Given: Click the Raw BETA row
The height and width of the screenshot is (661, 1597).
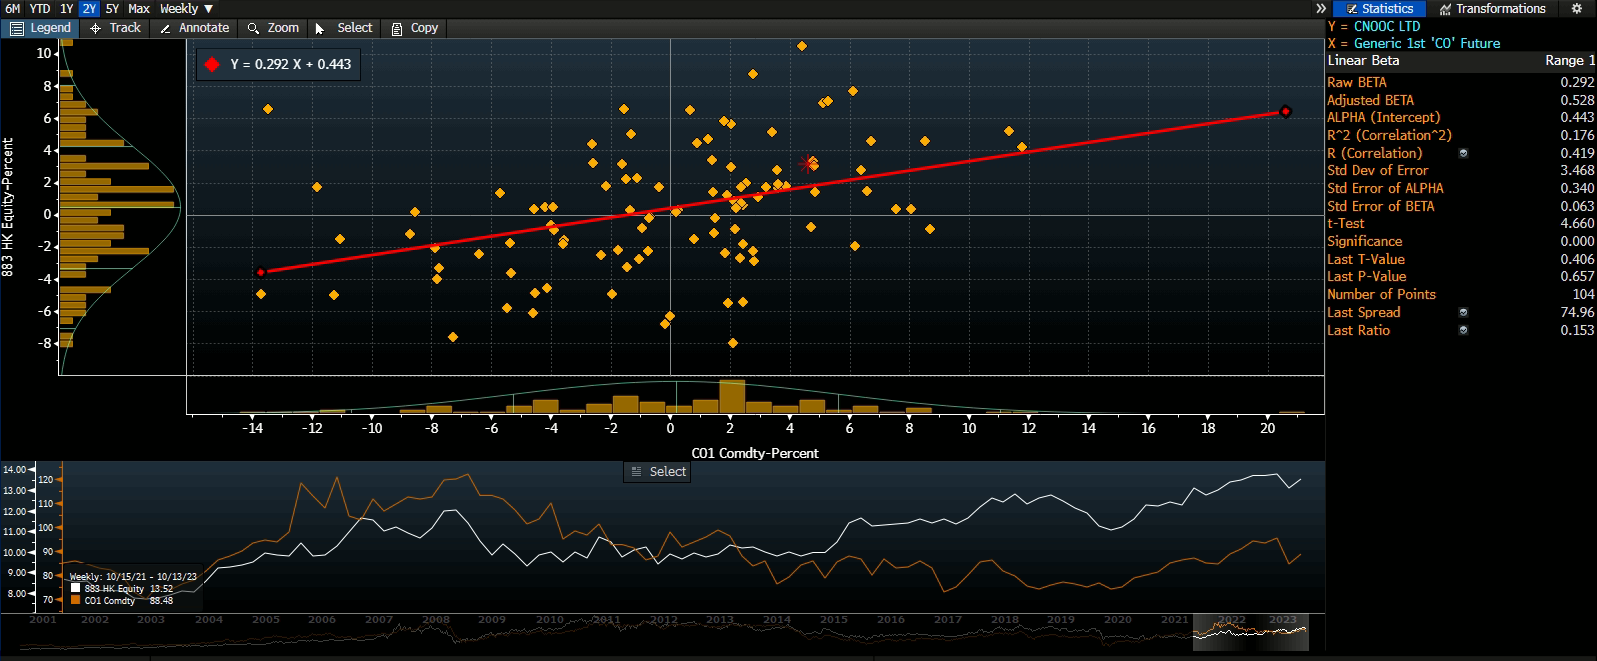Looking at the screenshot, I should pos(1460,82).
